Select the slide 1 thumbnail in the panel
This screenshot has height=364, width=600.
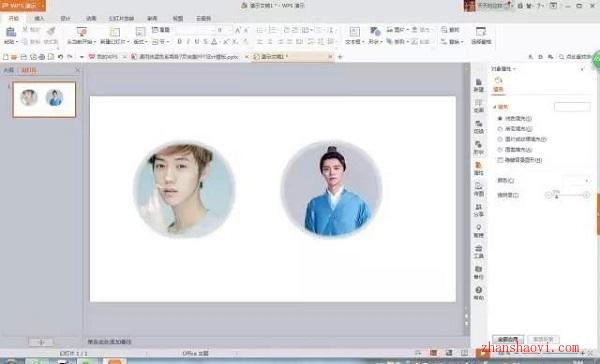(44, 99)
